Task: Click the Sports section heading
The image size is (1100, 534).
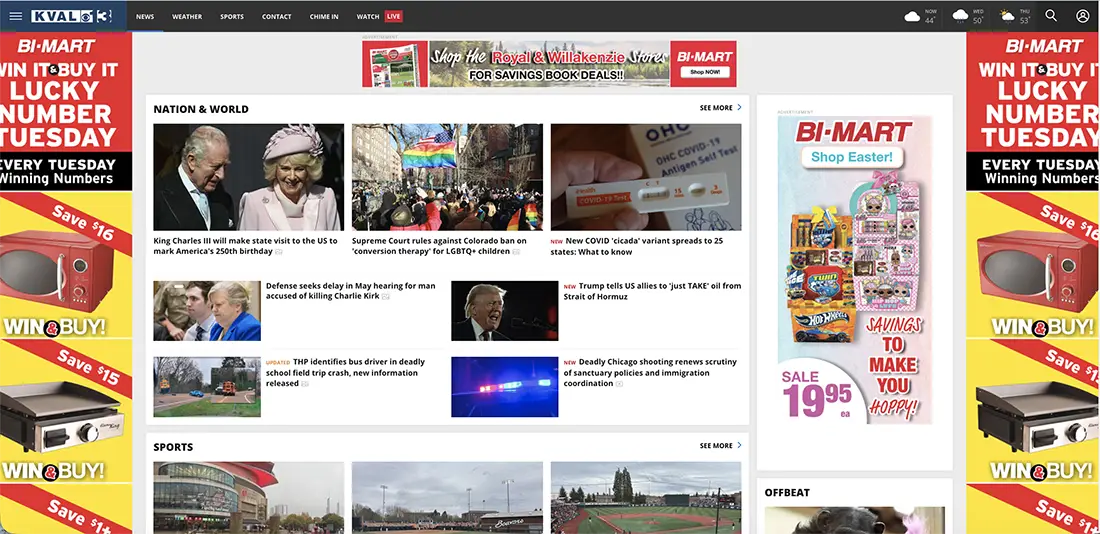Action: (173, 447)
